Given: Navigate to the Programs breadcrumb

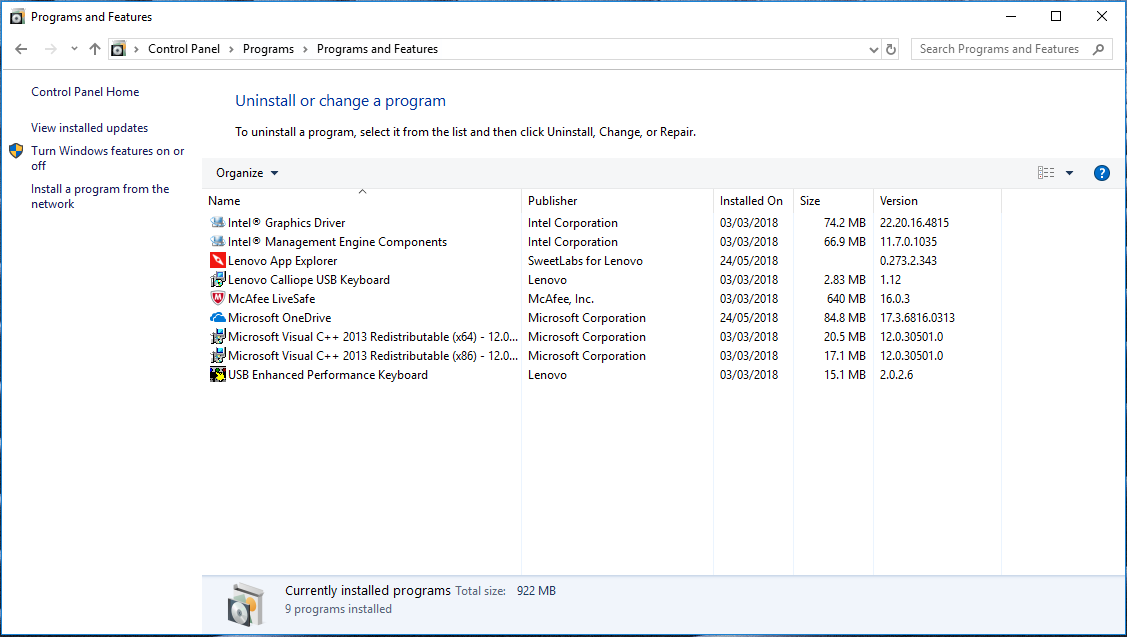Looking at the screenshot, I should (x=268, y=49).
